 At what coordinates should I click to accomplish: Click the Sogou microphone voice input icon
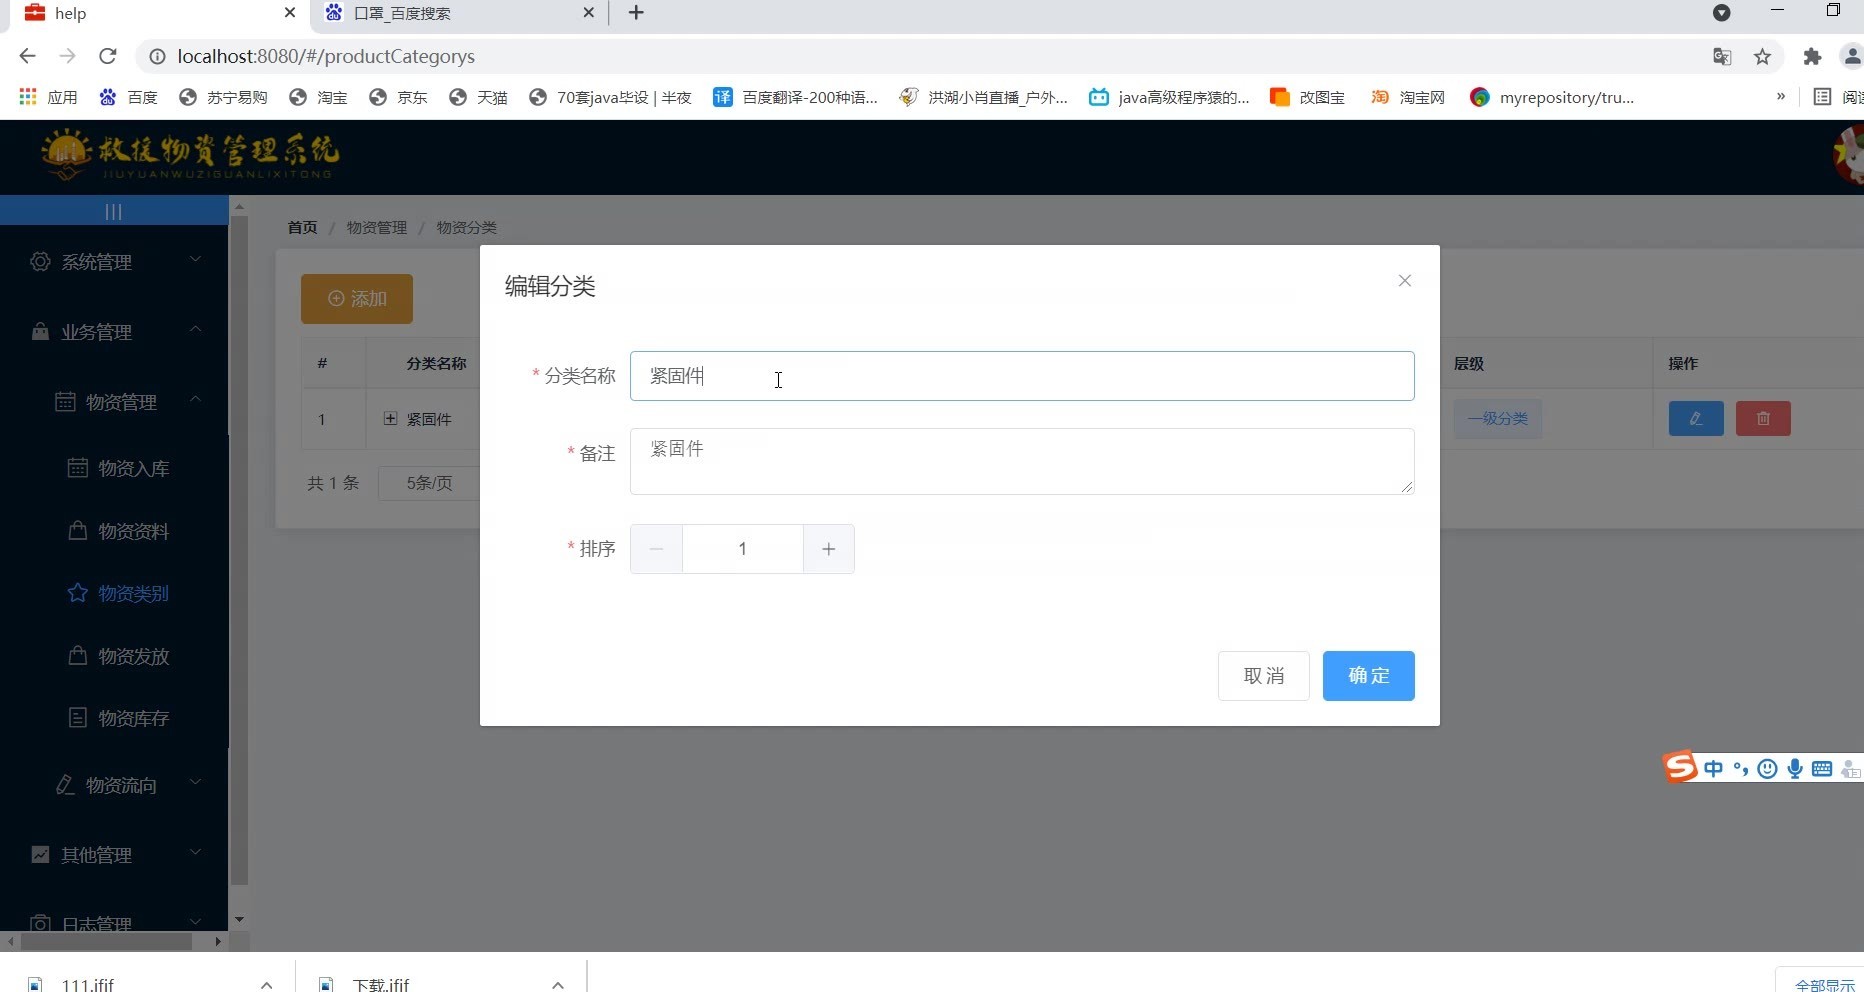(x=1795, y=768)
